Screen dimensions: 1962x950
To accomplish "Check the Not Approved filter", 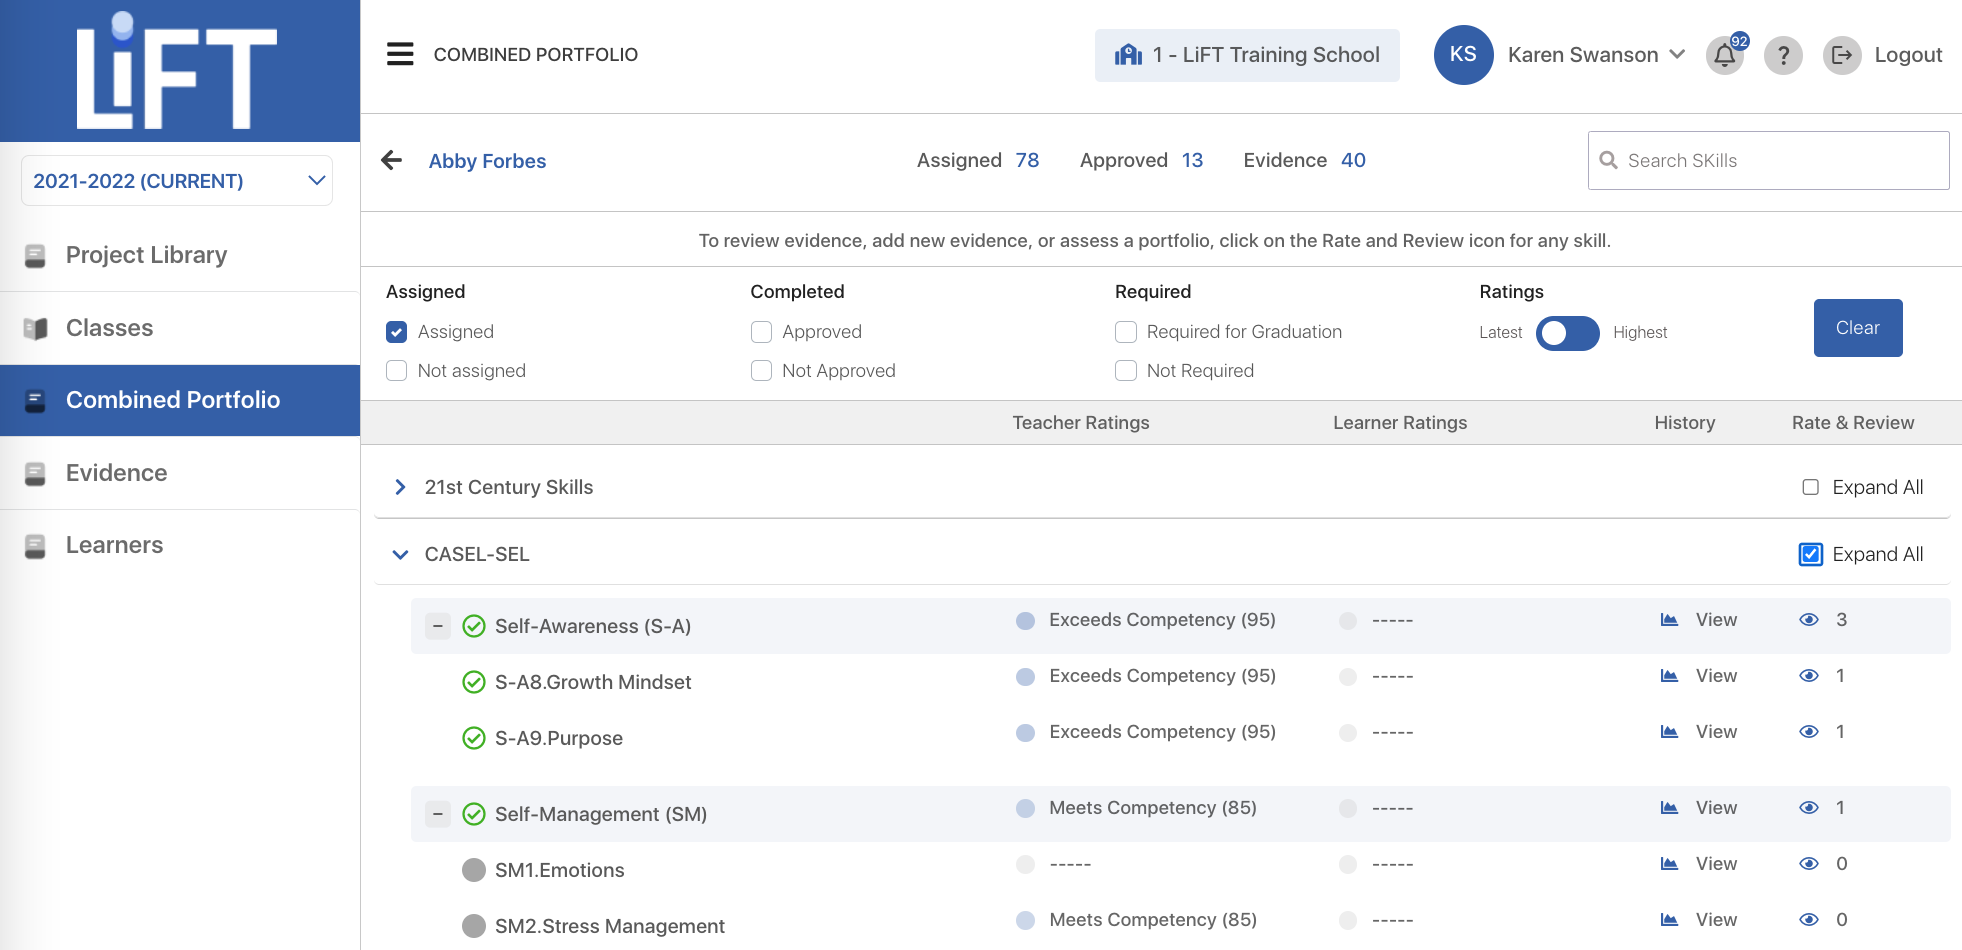I will tap(761, 371).
